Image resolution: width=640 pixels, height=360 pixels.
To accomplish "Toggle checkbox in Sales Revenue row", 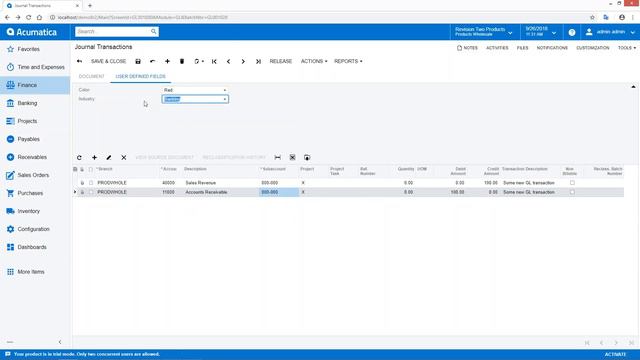I will coord(91,183).
